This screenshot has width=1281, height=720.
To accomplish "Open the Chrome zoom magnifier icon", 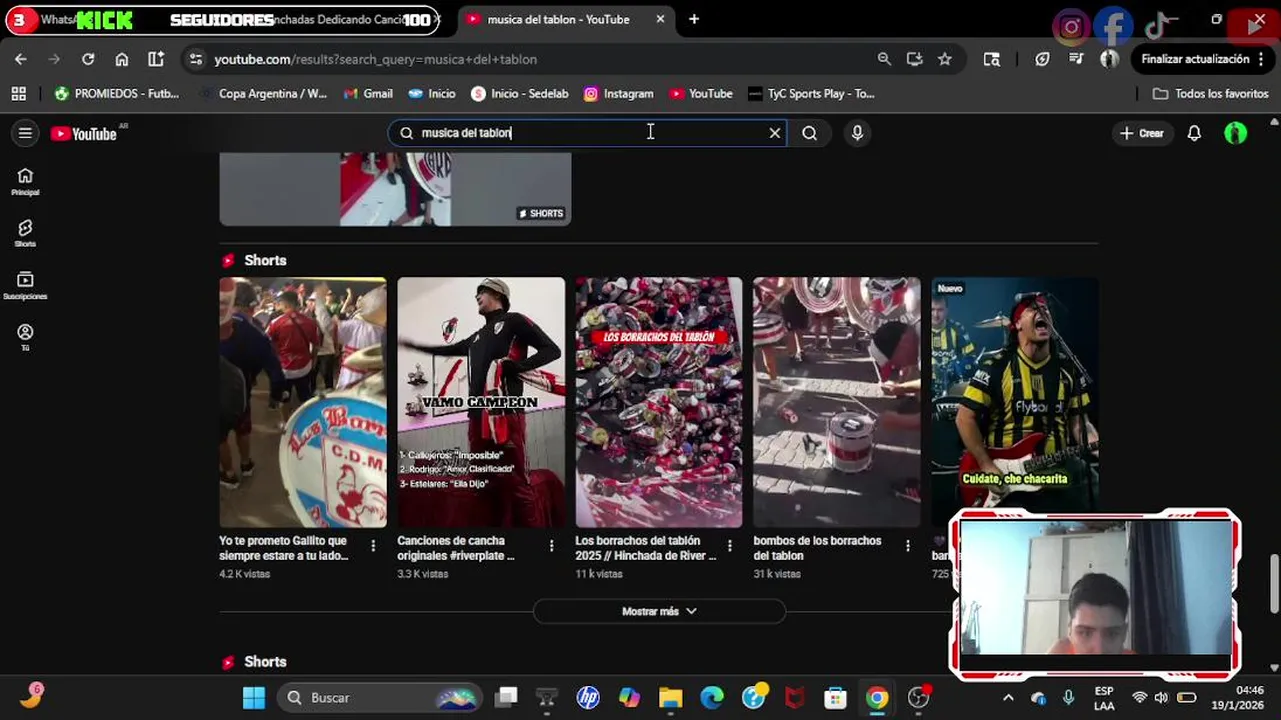I will (884, 59).
